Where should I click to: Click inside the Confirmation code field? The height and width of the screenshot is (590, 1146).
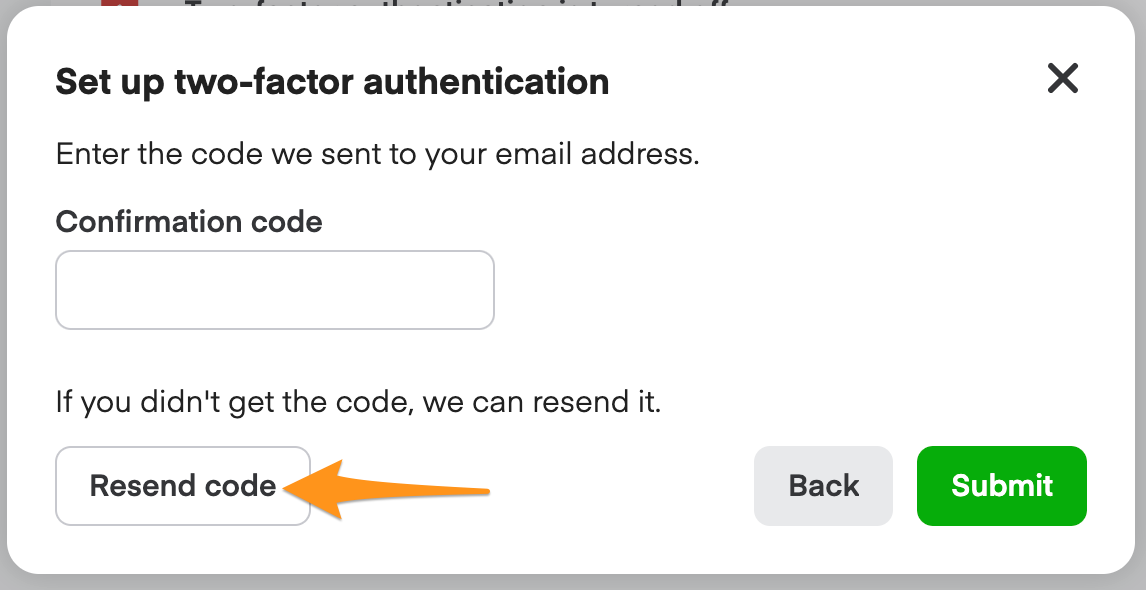(275, 289)
